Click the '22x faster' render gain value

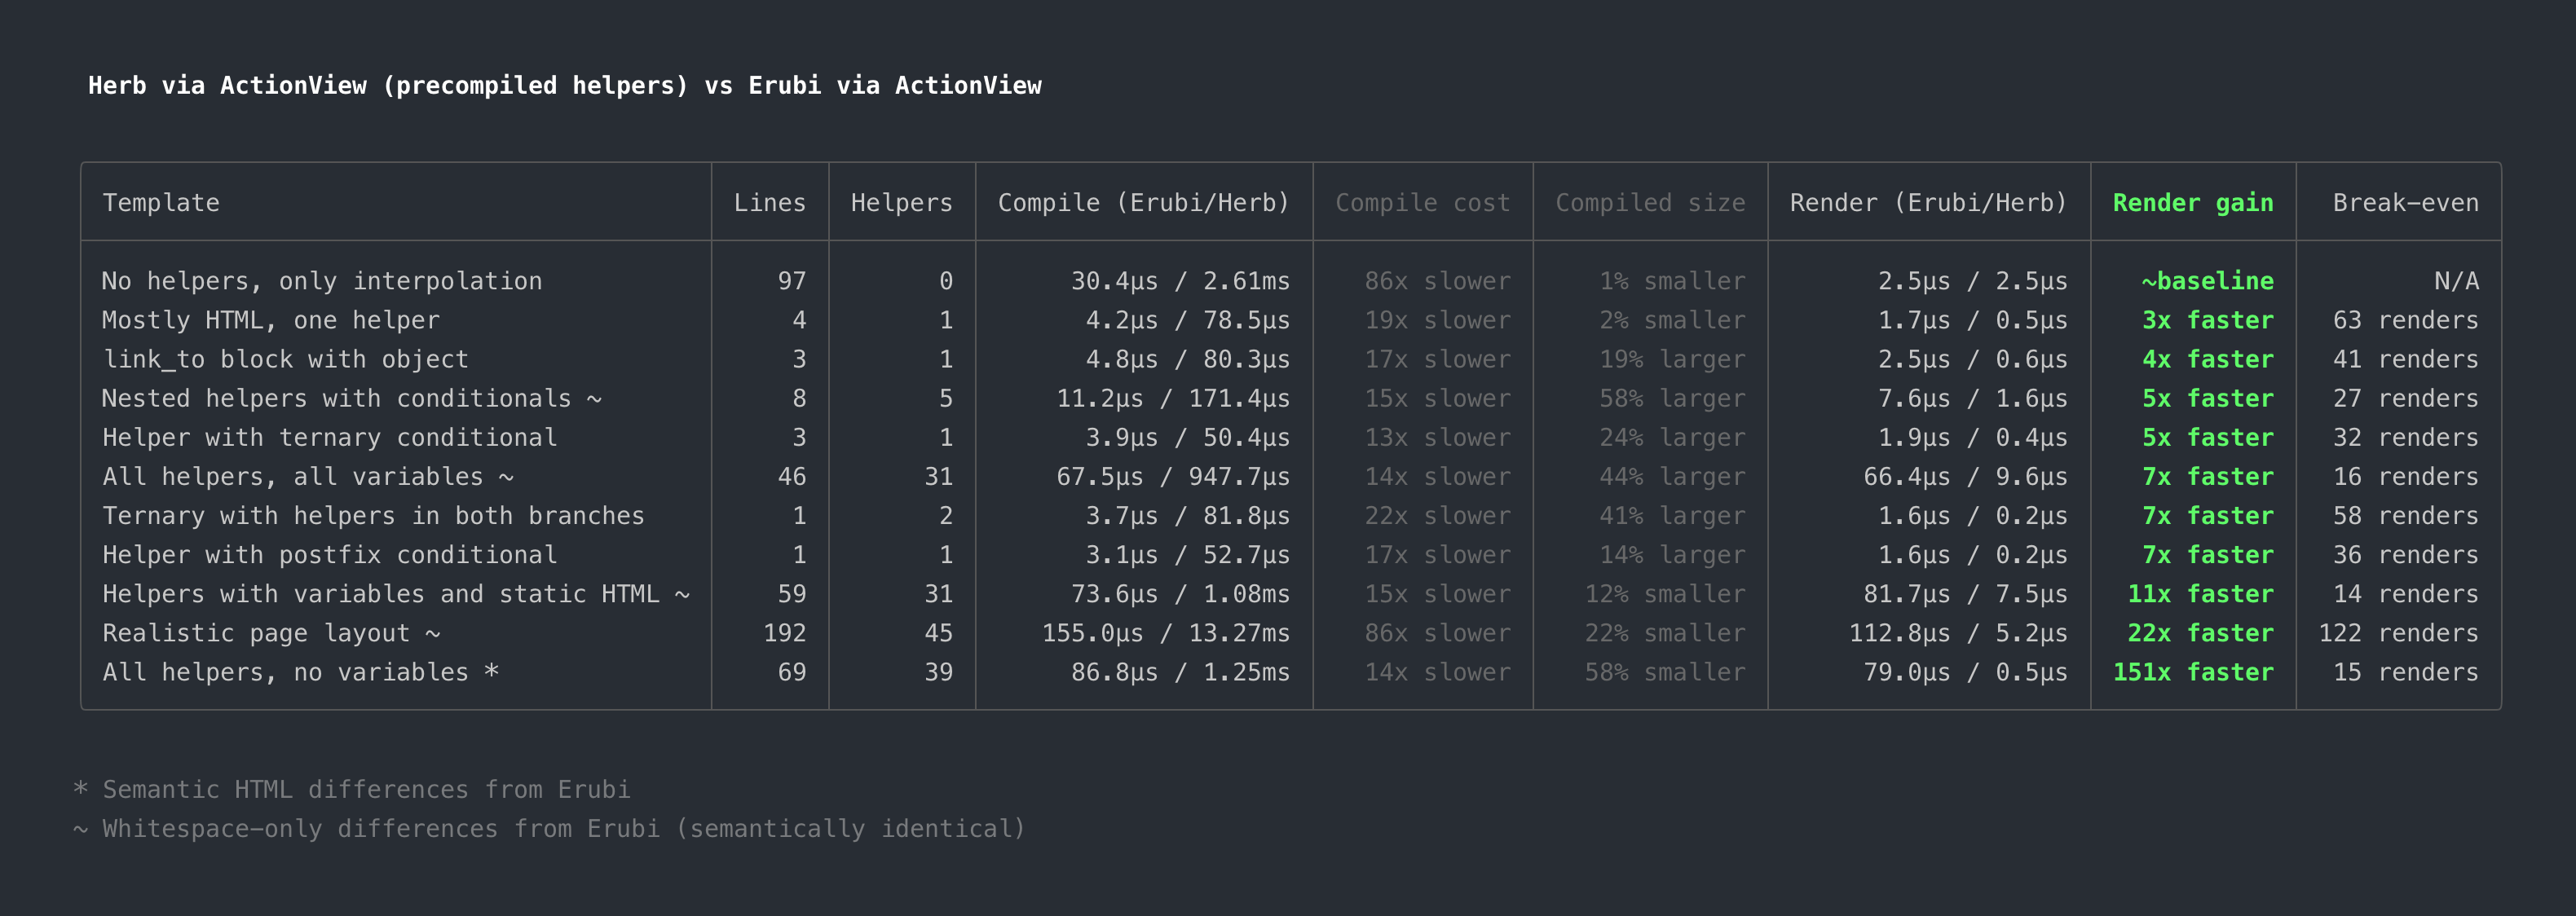pyautogui.click(x=2200, y=632)
